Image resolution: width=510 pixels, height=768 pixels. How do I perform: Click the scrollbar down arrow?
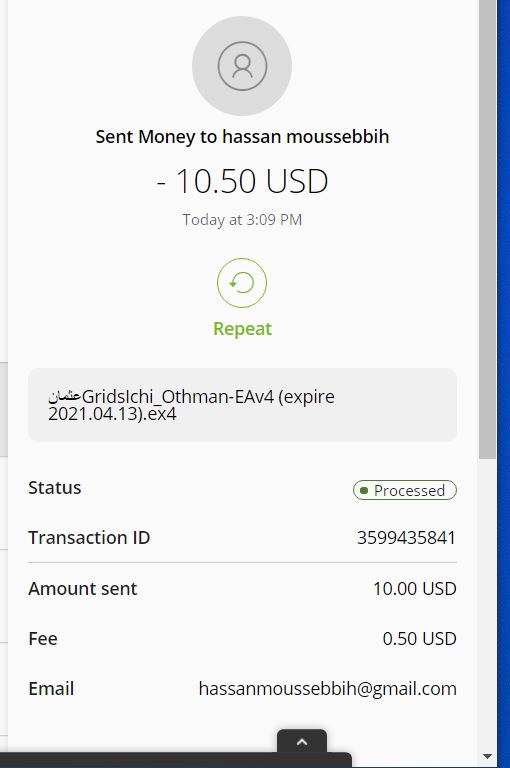coord(487,757)
